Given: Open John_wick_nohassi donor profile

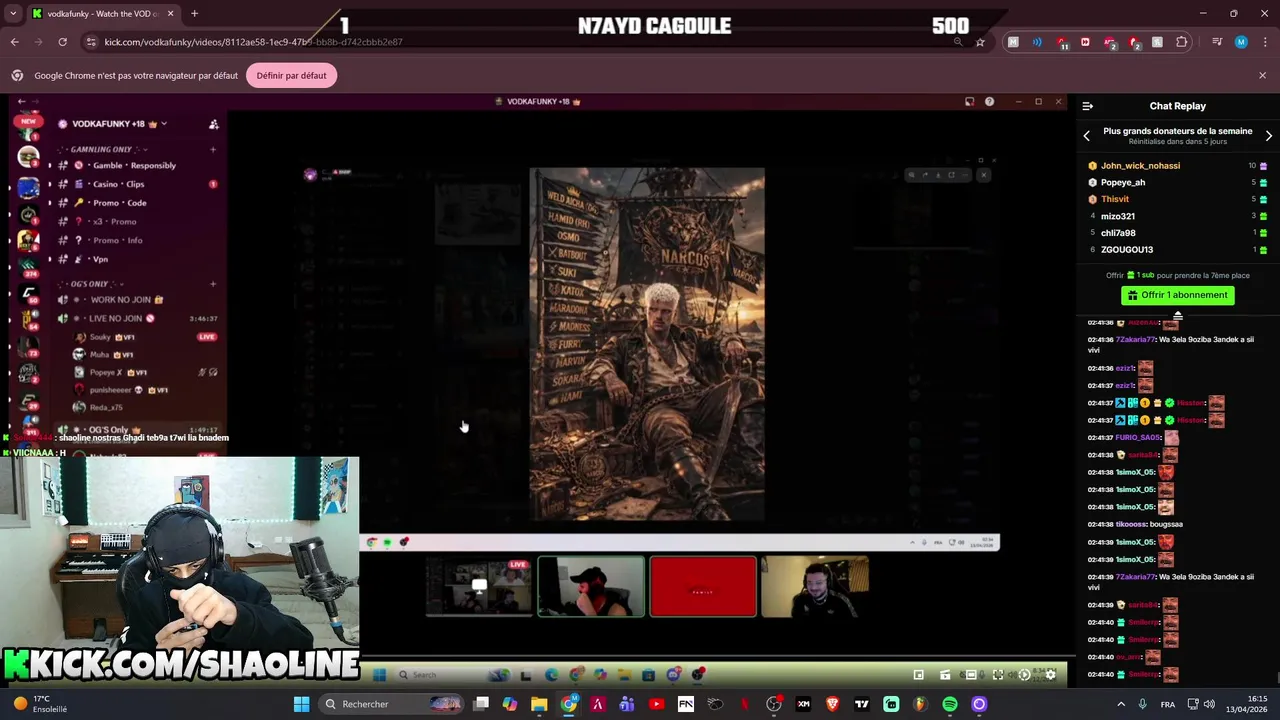Looking at the screenshot, I should (1140, 166).
